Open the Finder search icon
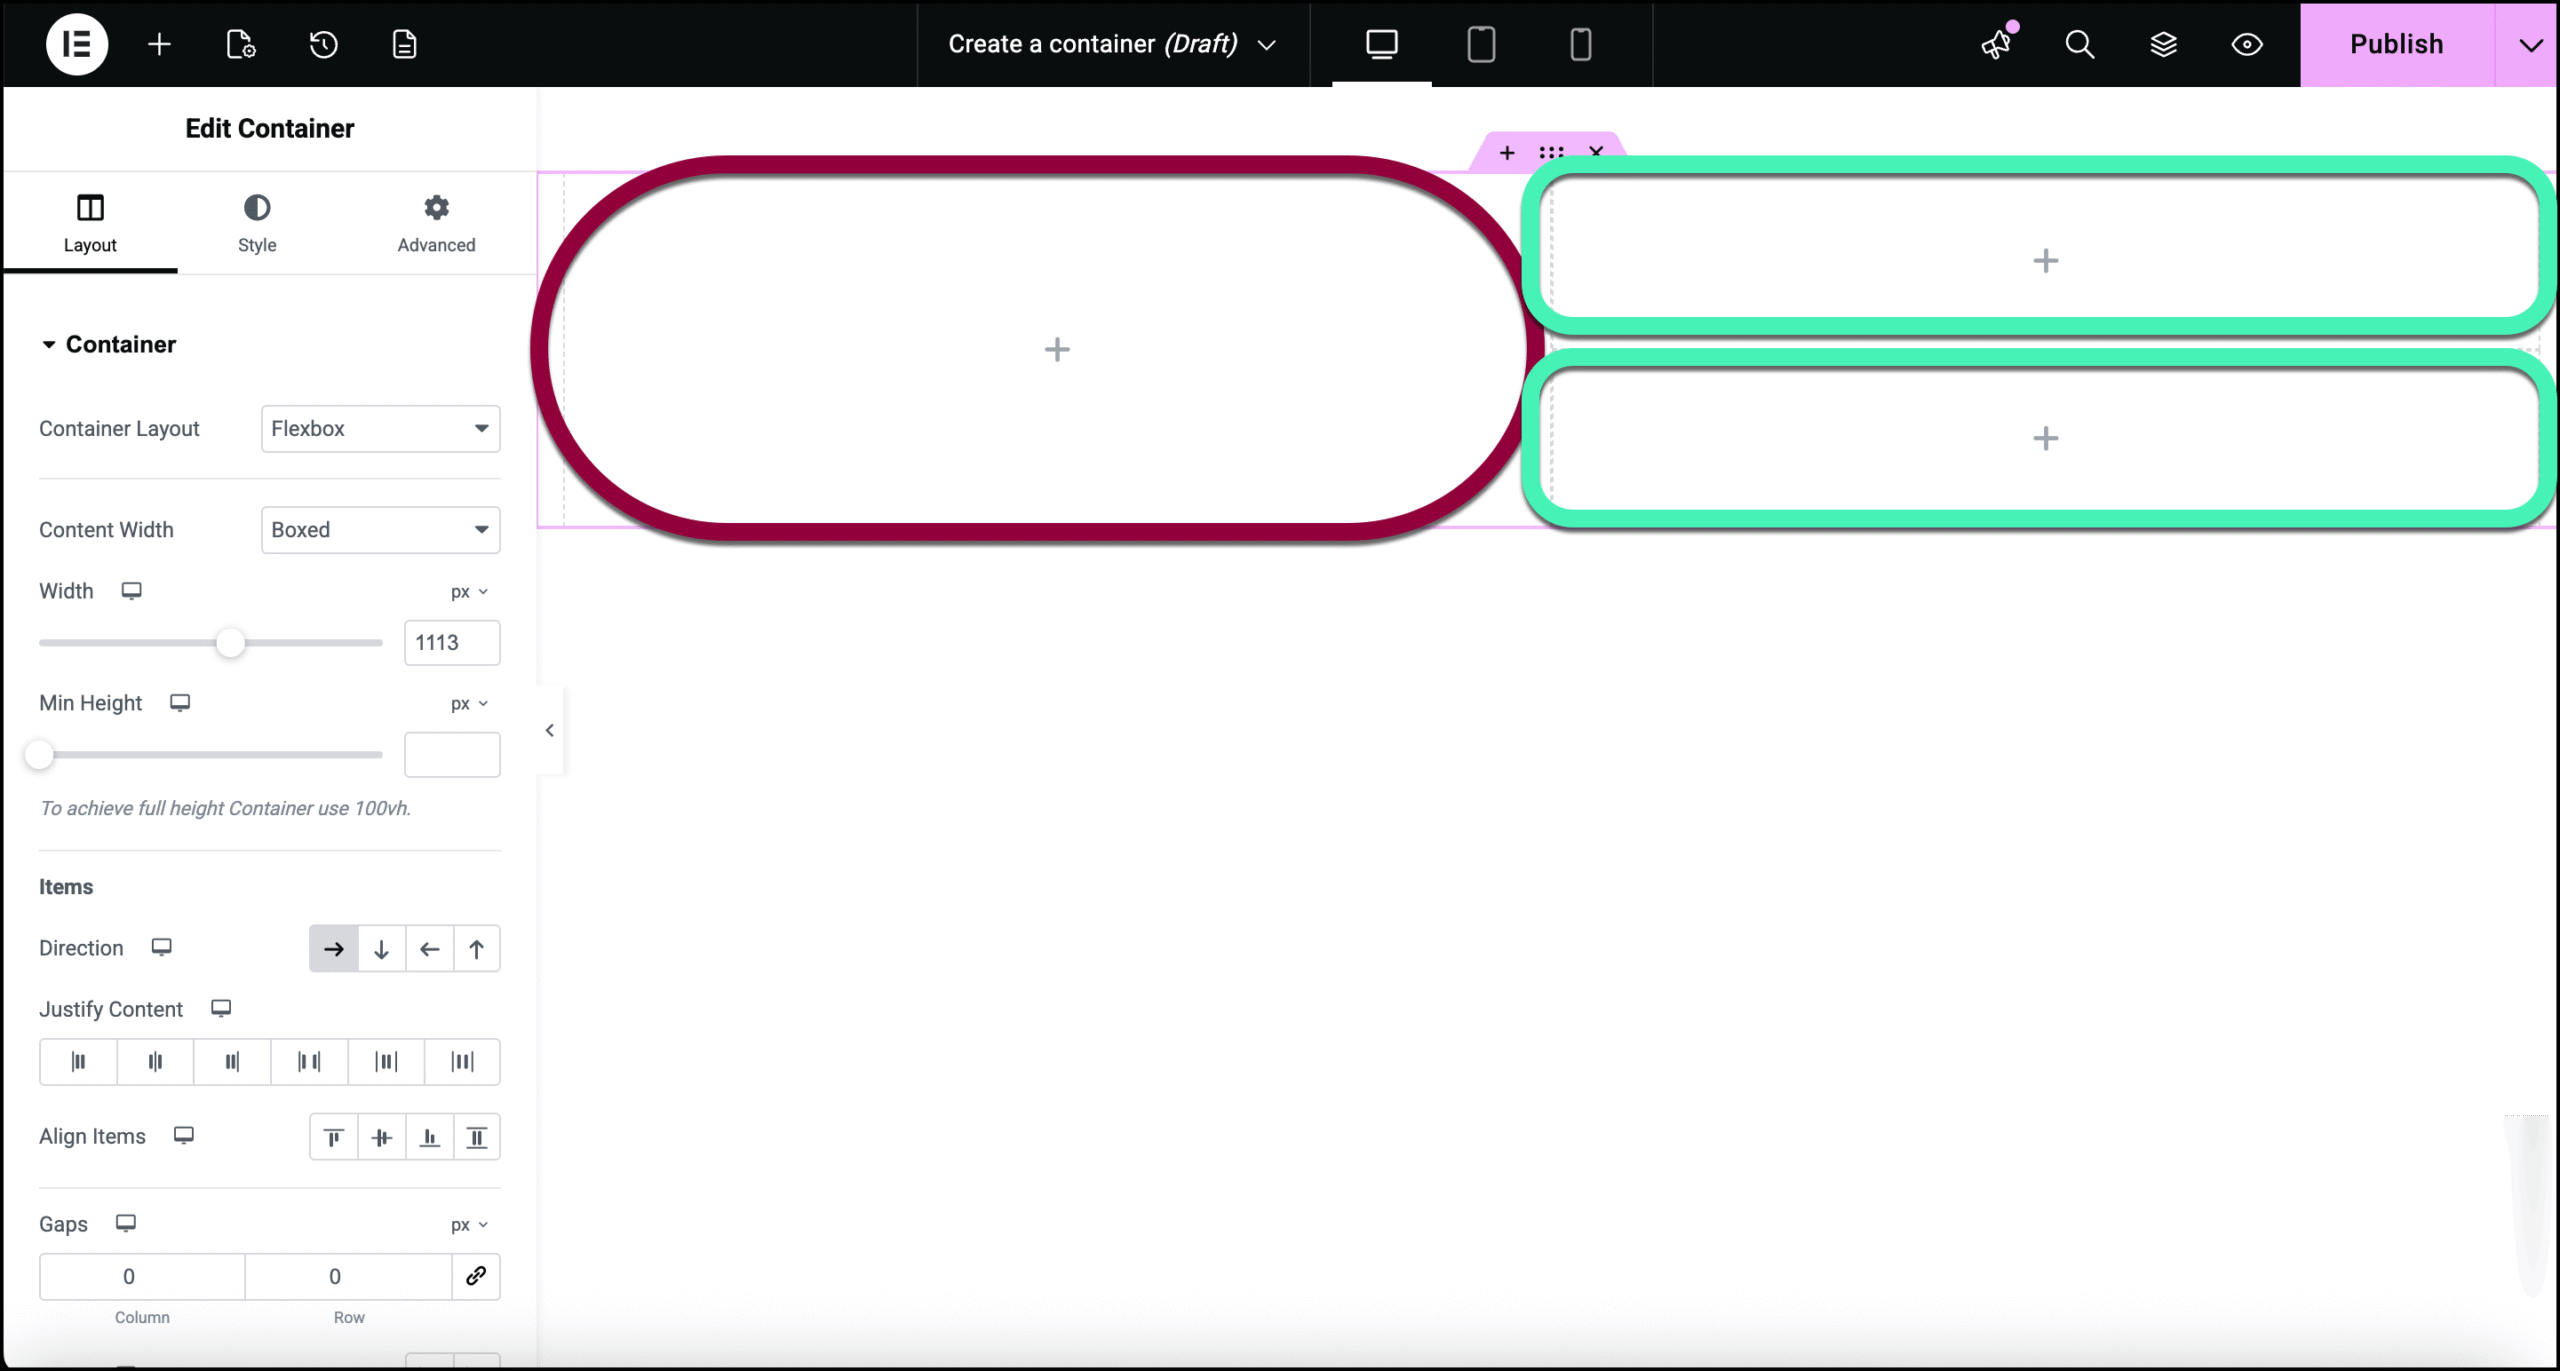 coord(2079,44)
